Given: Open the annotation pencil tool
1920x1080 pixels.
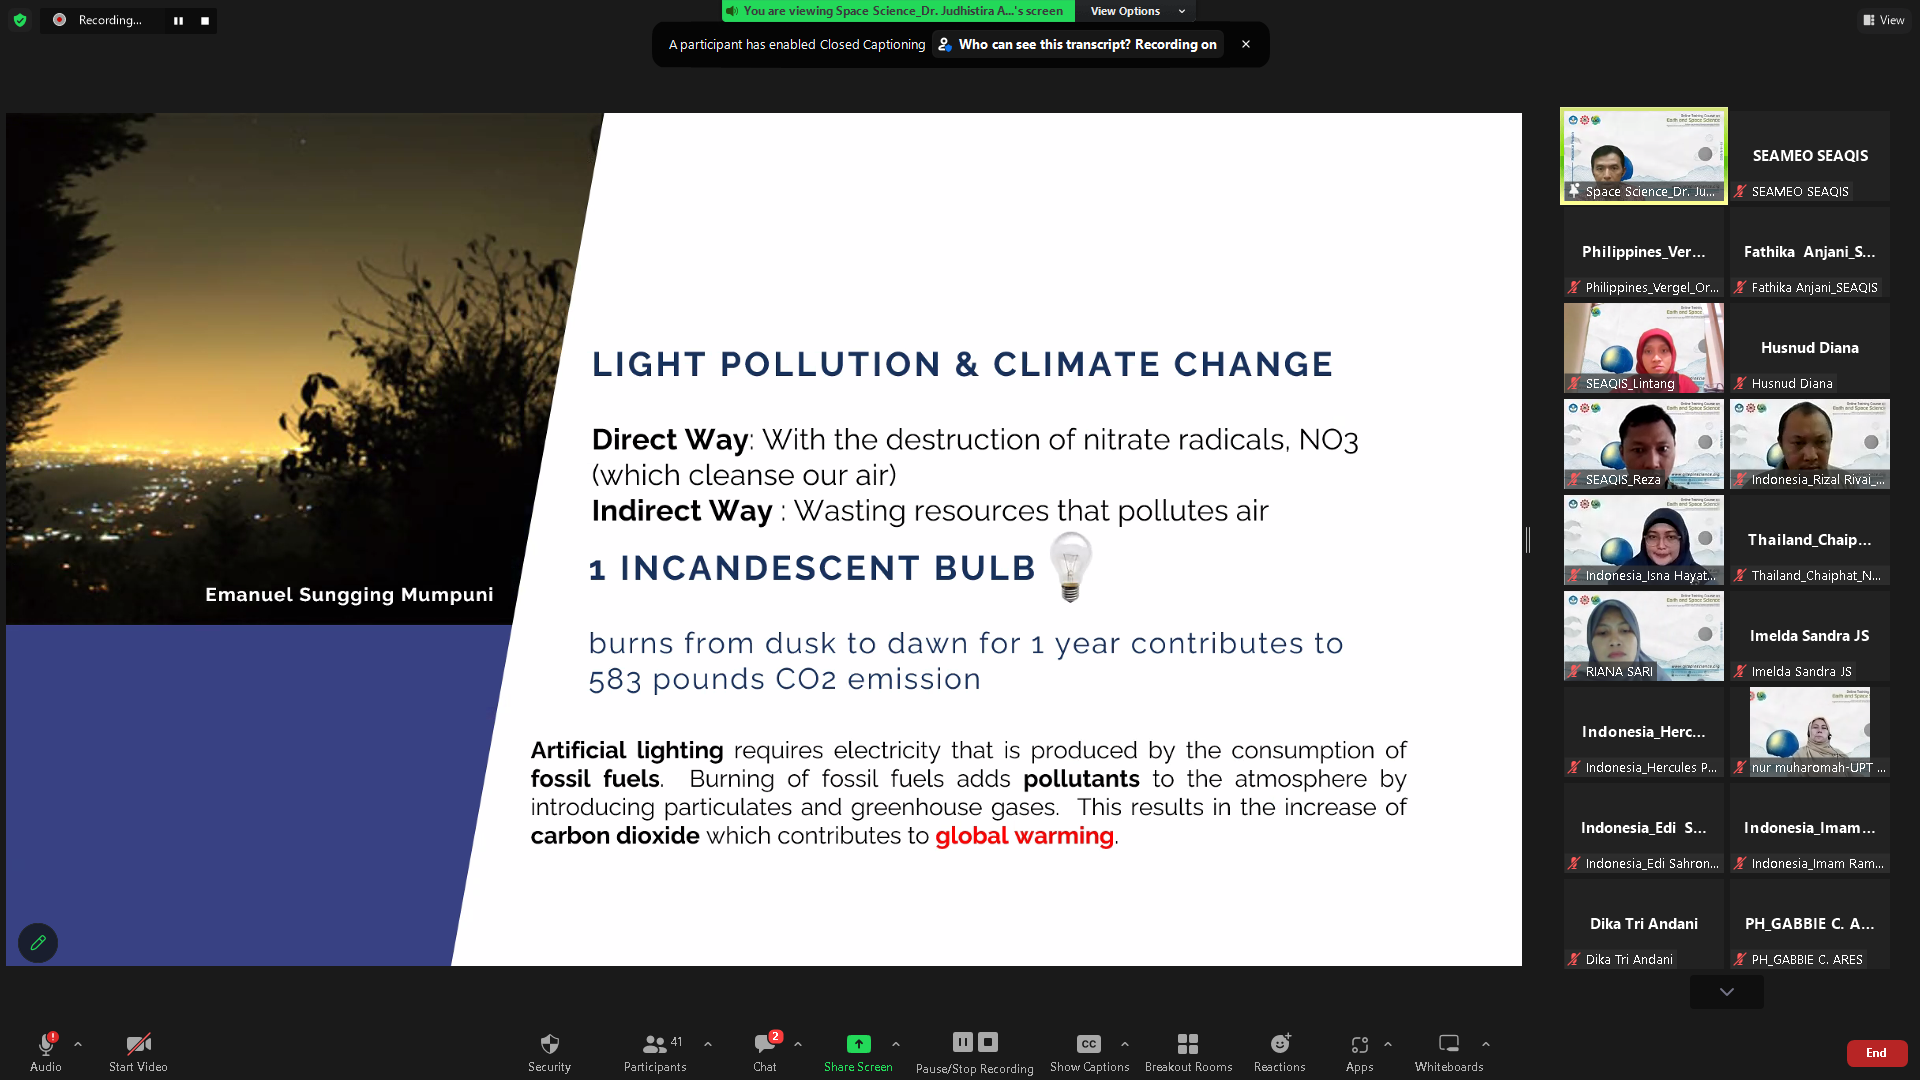Looking at the screenshot, I should click(38, 942).
